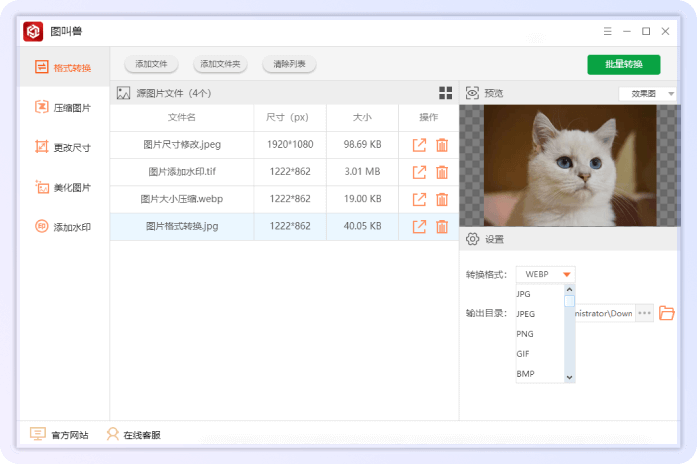Browse output path with three-dots button

tap(645, 313)
